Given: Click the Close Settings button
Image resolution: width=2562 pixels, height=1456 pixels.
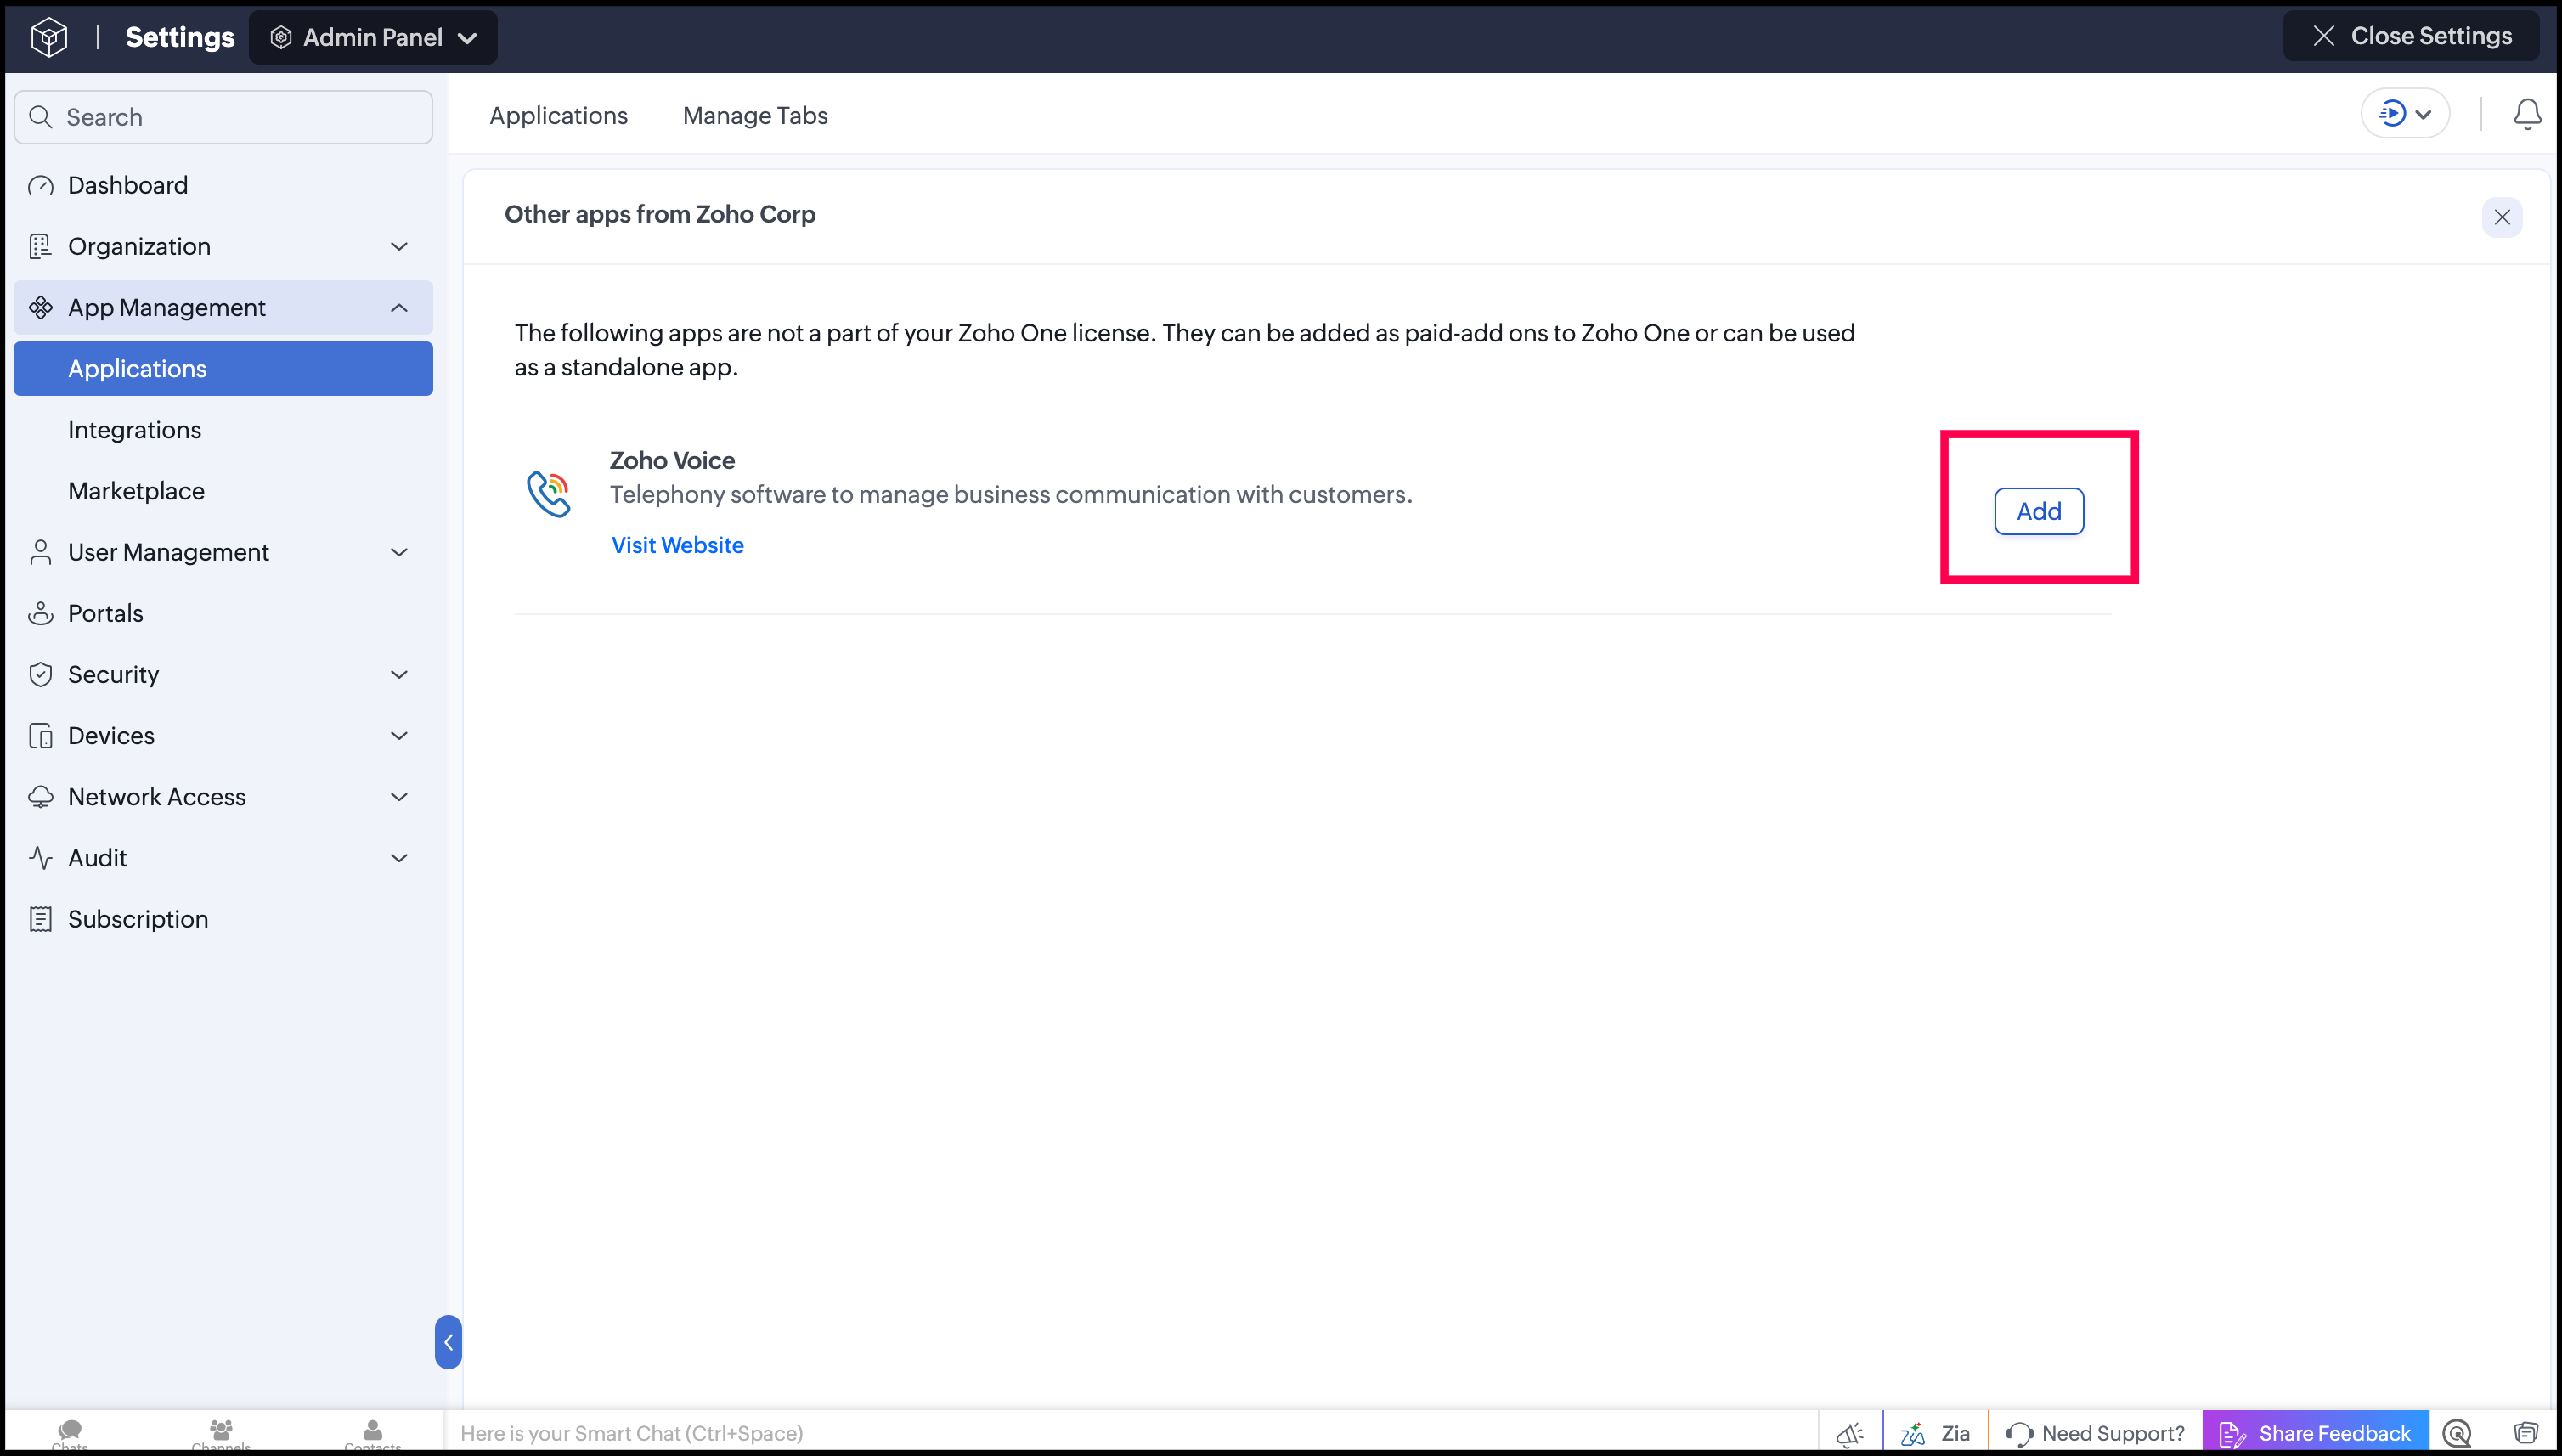Looking at the screenshot, I should coord(2411,36).
